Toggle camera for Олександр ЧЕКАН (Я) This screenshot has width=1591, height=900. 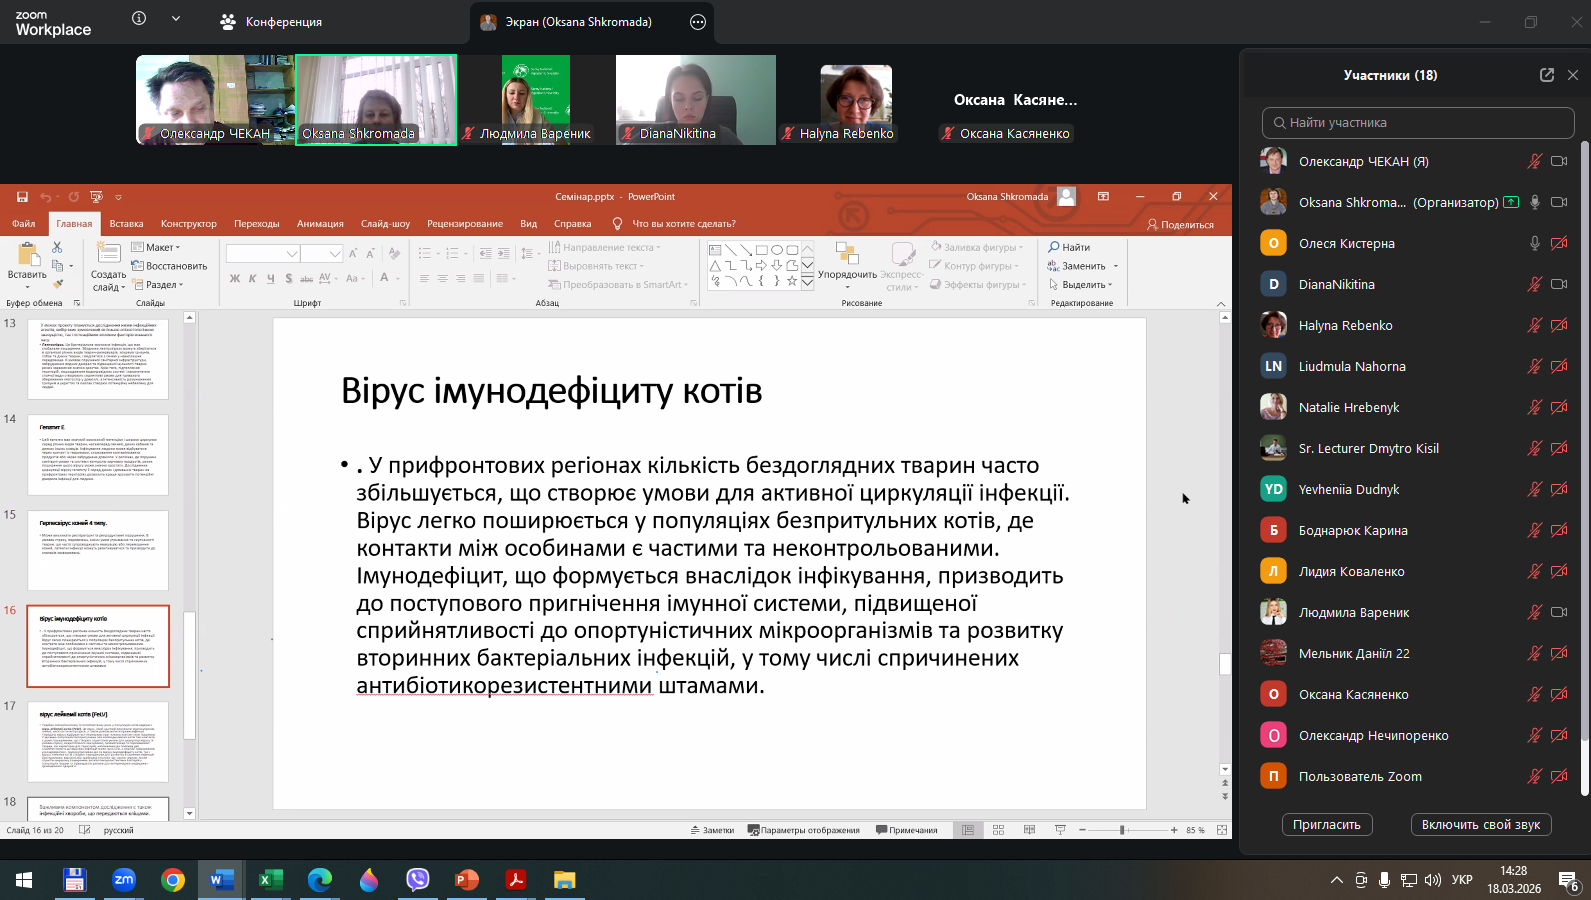[1559, 161]
